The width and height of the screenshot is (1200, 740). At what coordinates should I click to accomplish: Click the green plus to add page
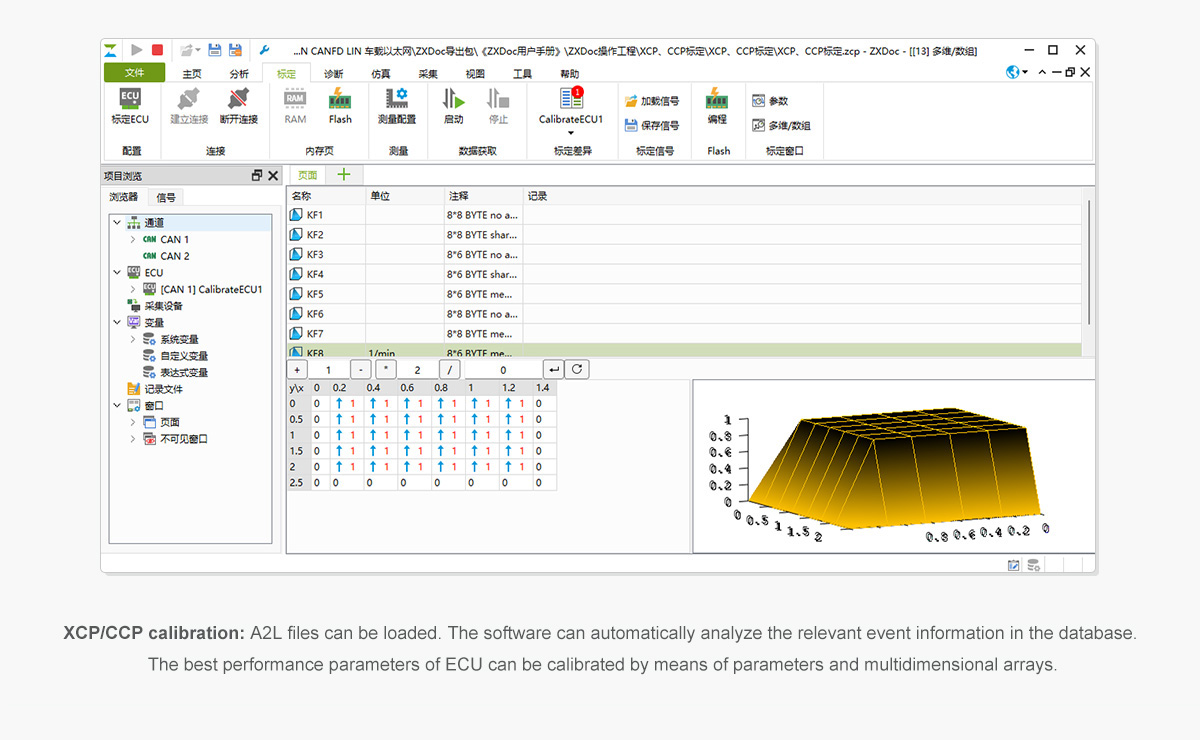tap(343, 174)
